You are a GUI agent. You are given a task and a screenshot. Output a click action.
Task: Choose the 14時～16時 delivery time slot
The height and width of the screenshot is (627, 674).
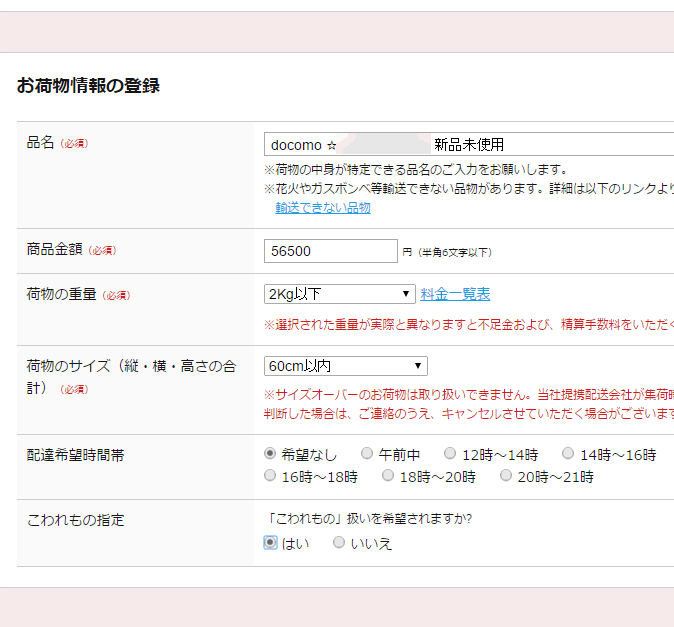568,454
